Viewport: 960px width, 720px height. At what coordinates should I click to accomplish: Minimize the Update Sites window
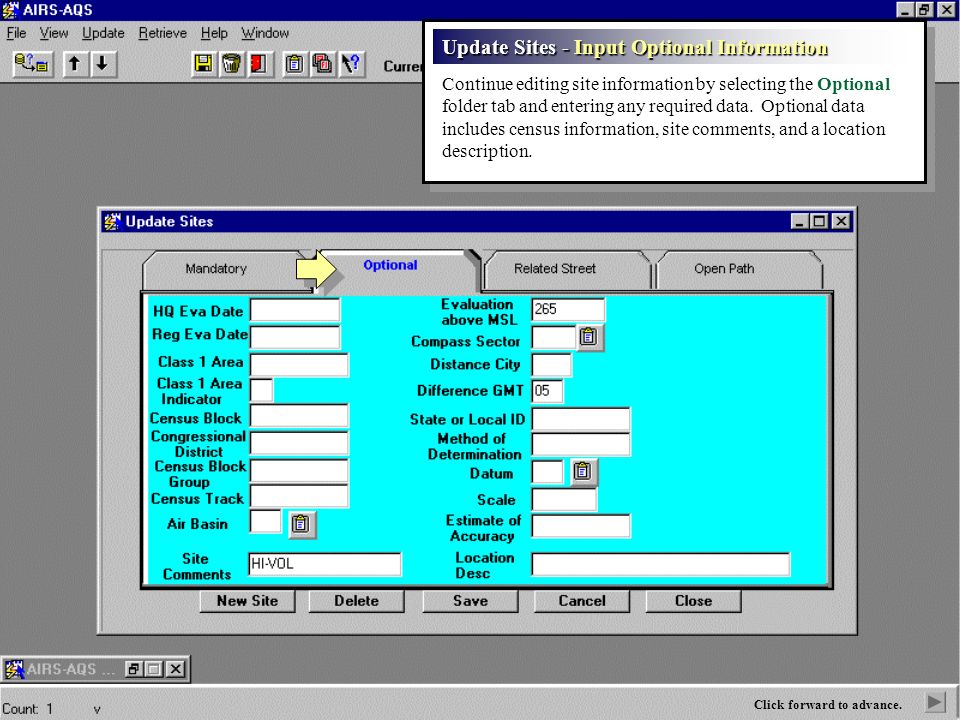tap(798, 221)
